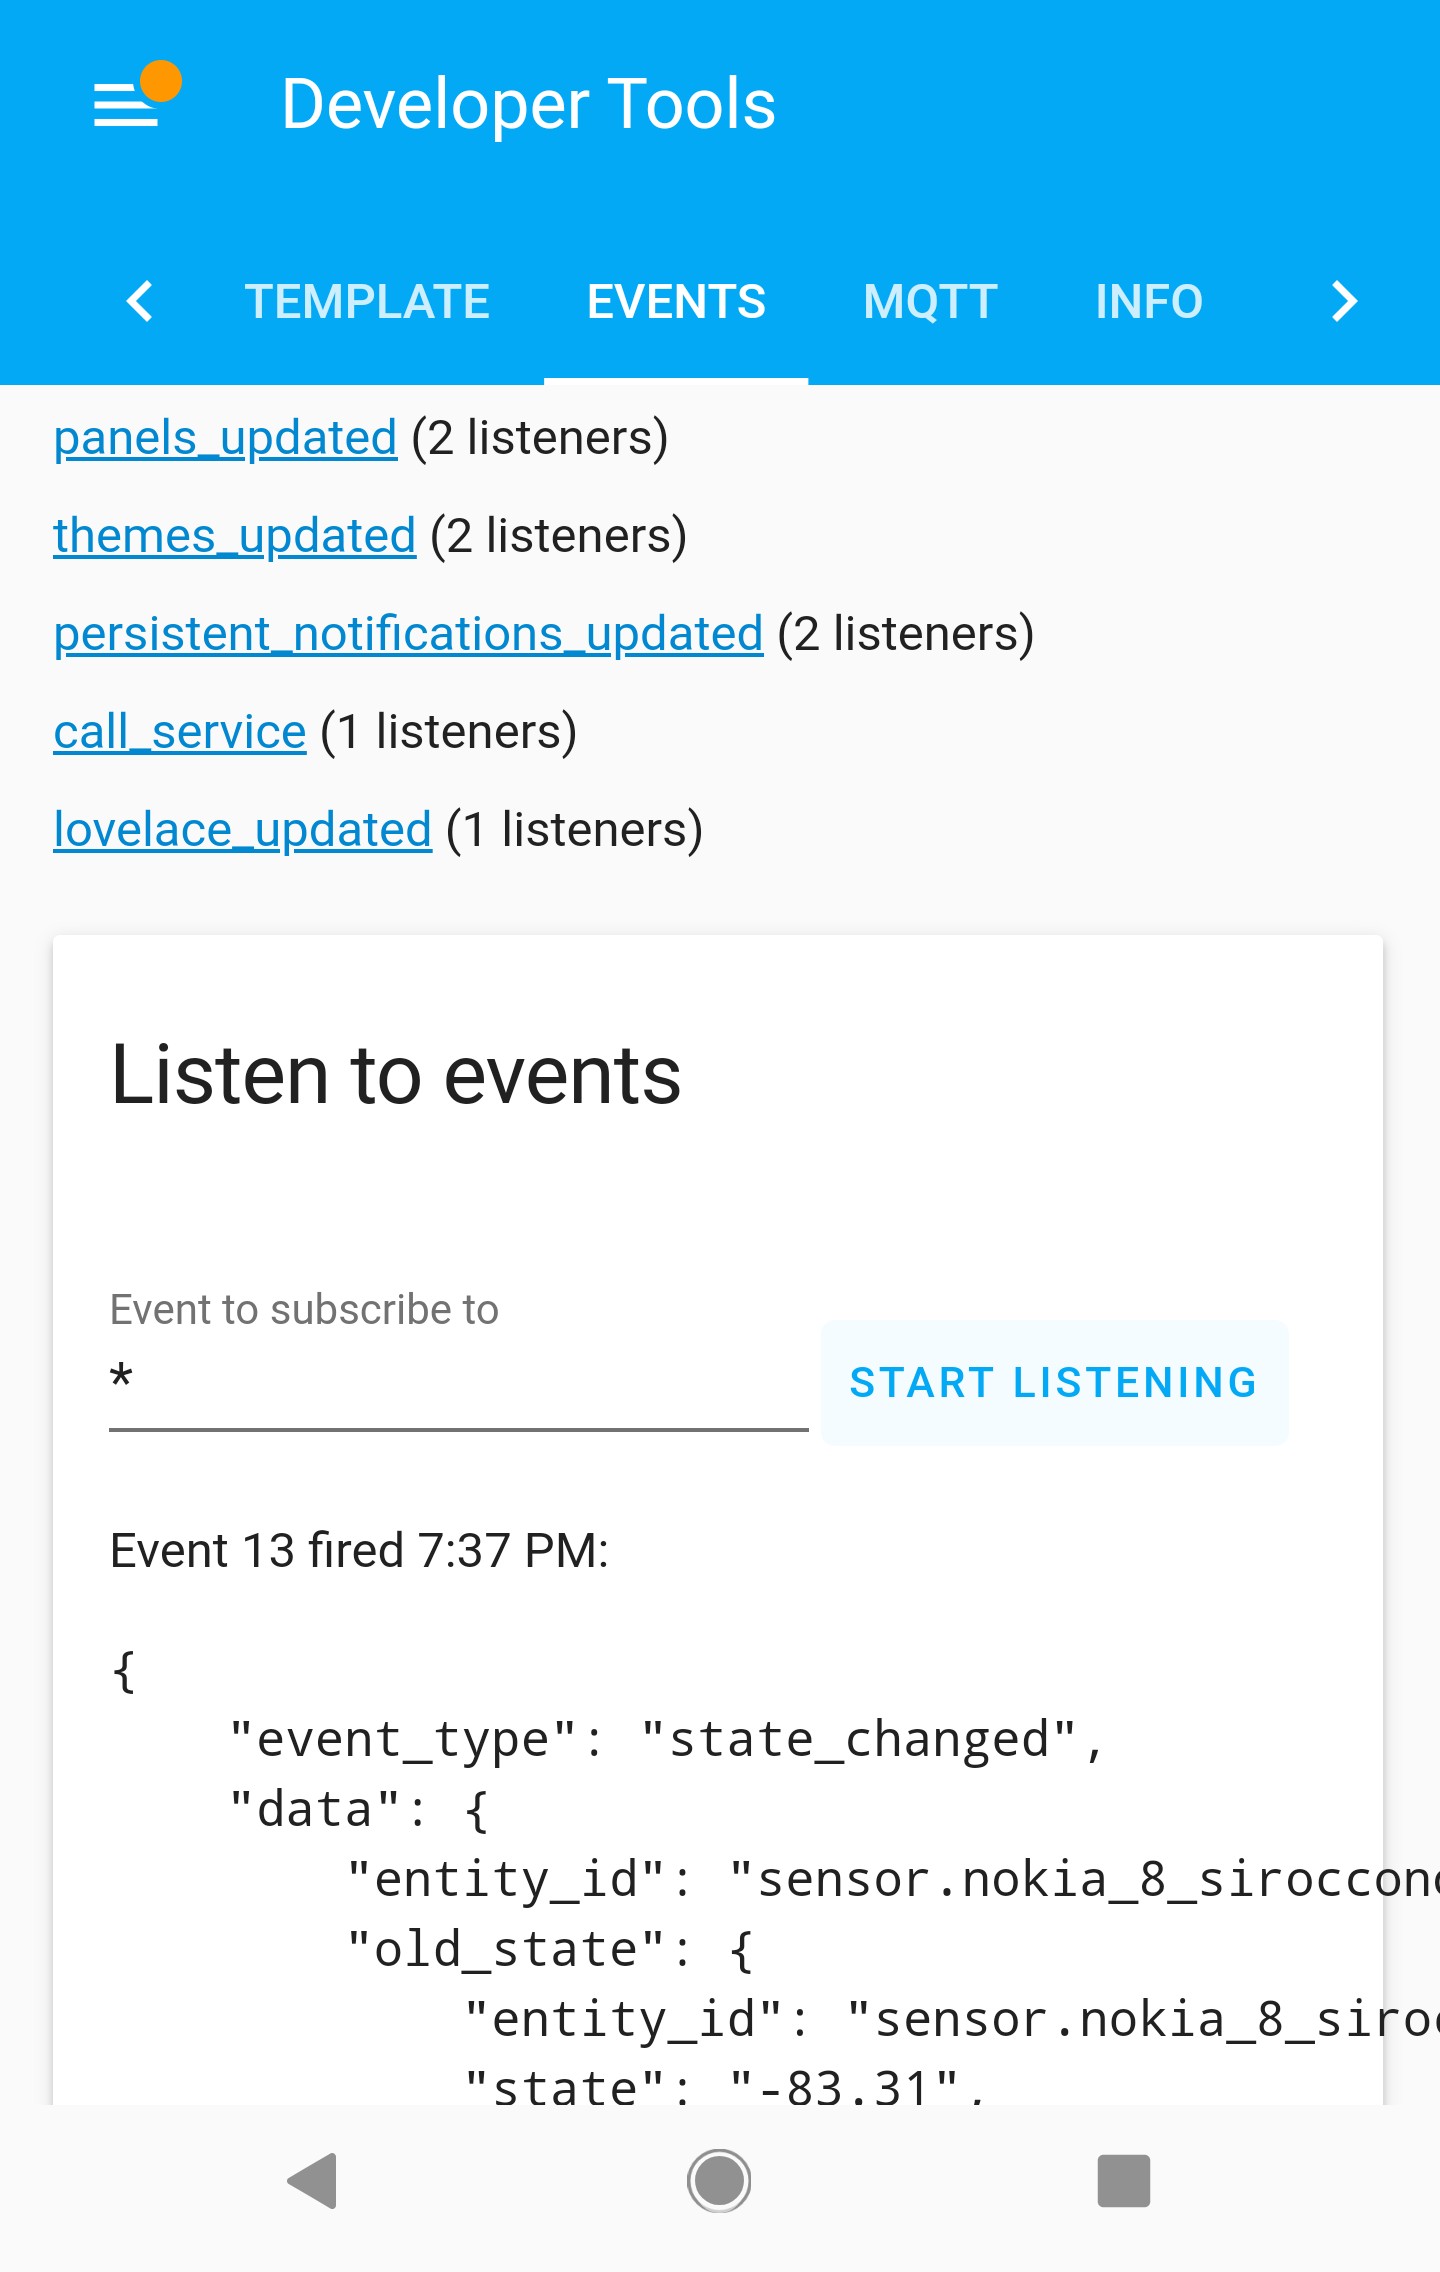Select the Developer Tools title text
The height and width of the screenshot is (2272, 1440).
click(528, 103)
